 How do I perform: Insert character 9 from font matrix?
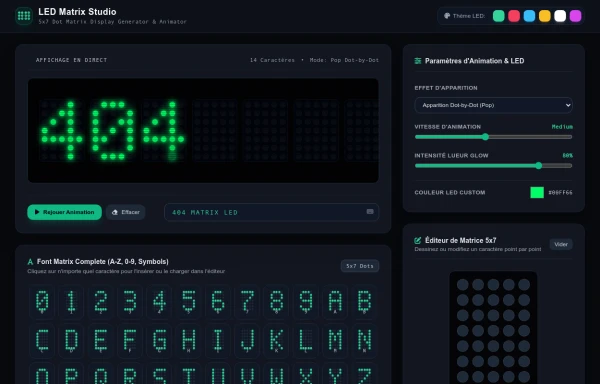pos(306,302)
